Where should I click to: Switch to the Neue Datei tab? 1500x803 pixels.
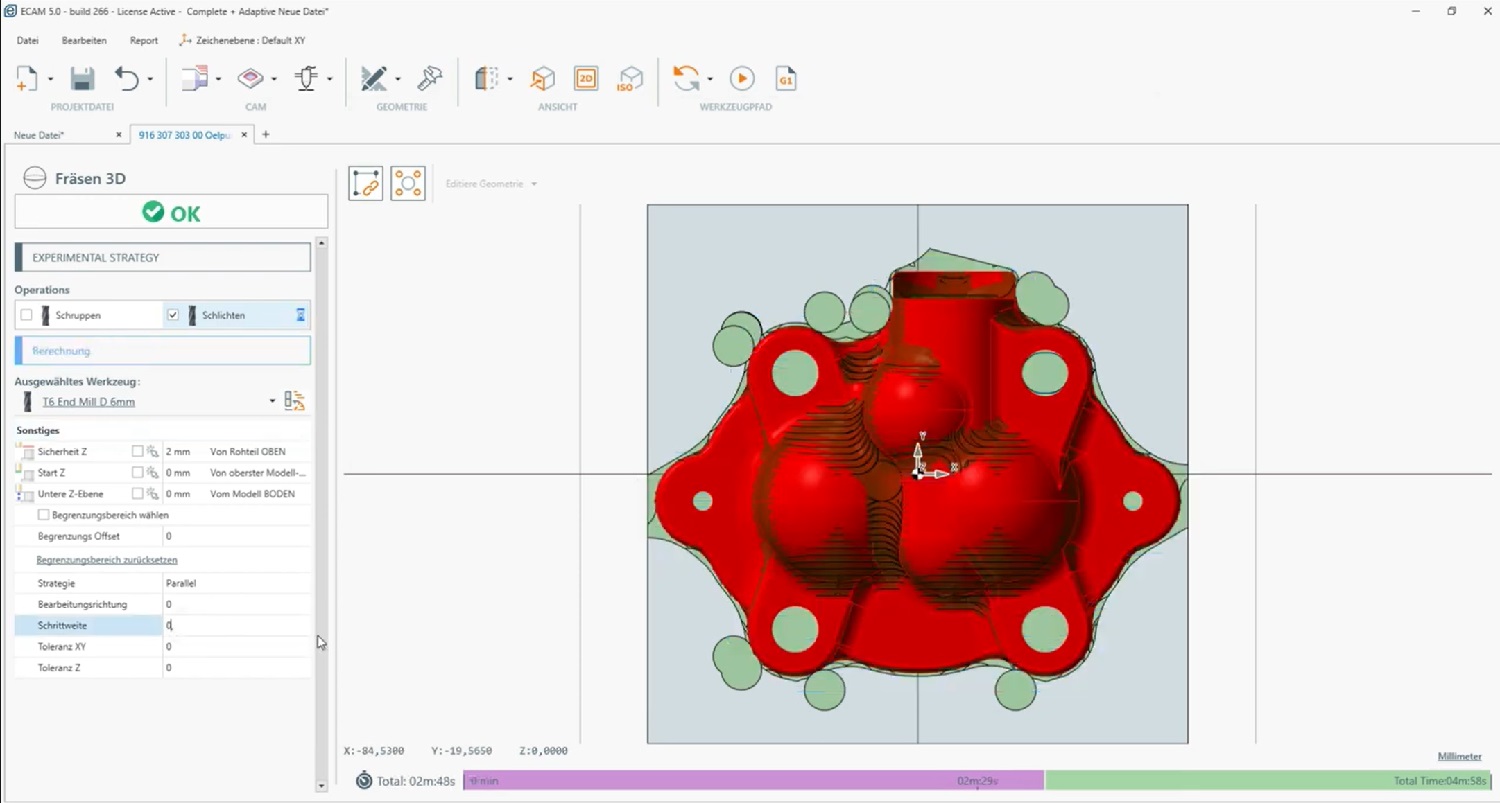(x=40, y=135)
